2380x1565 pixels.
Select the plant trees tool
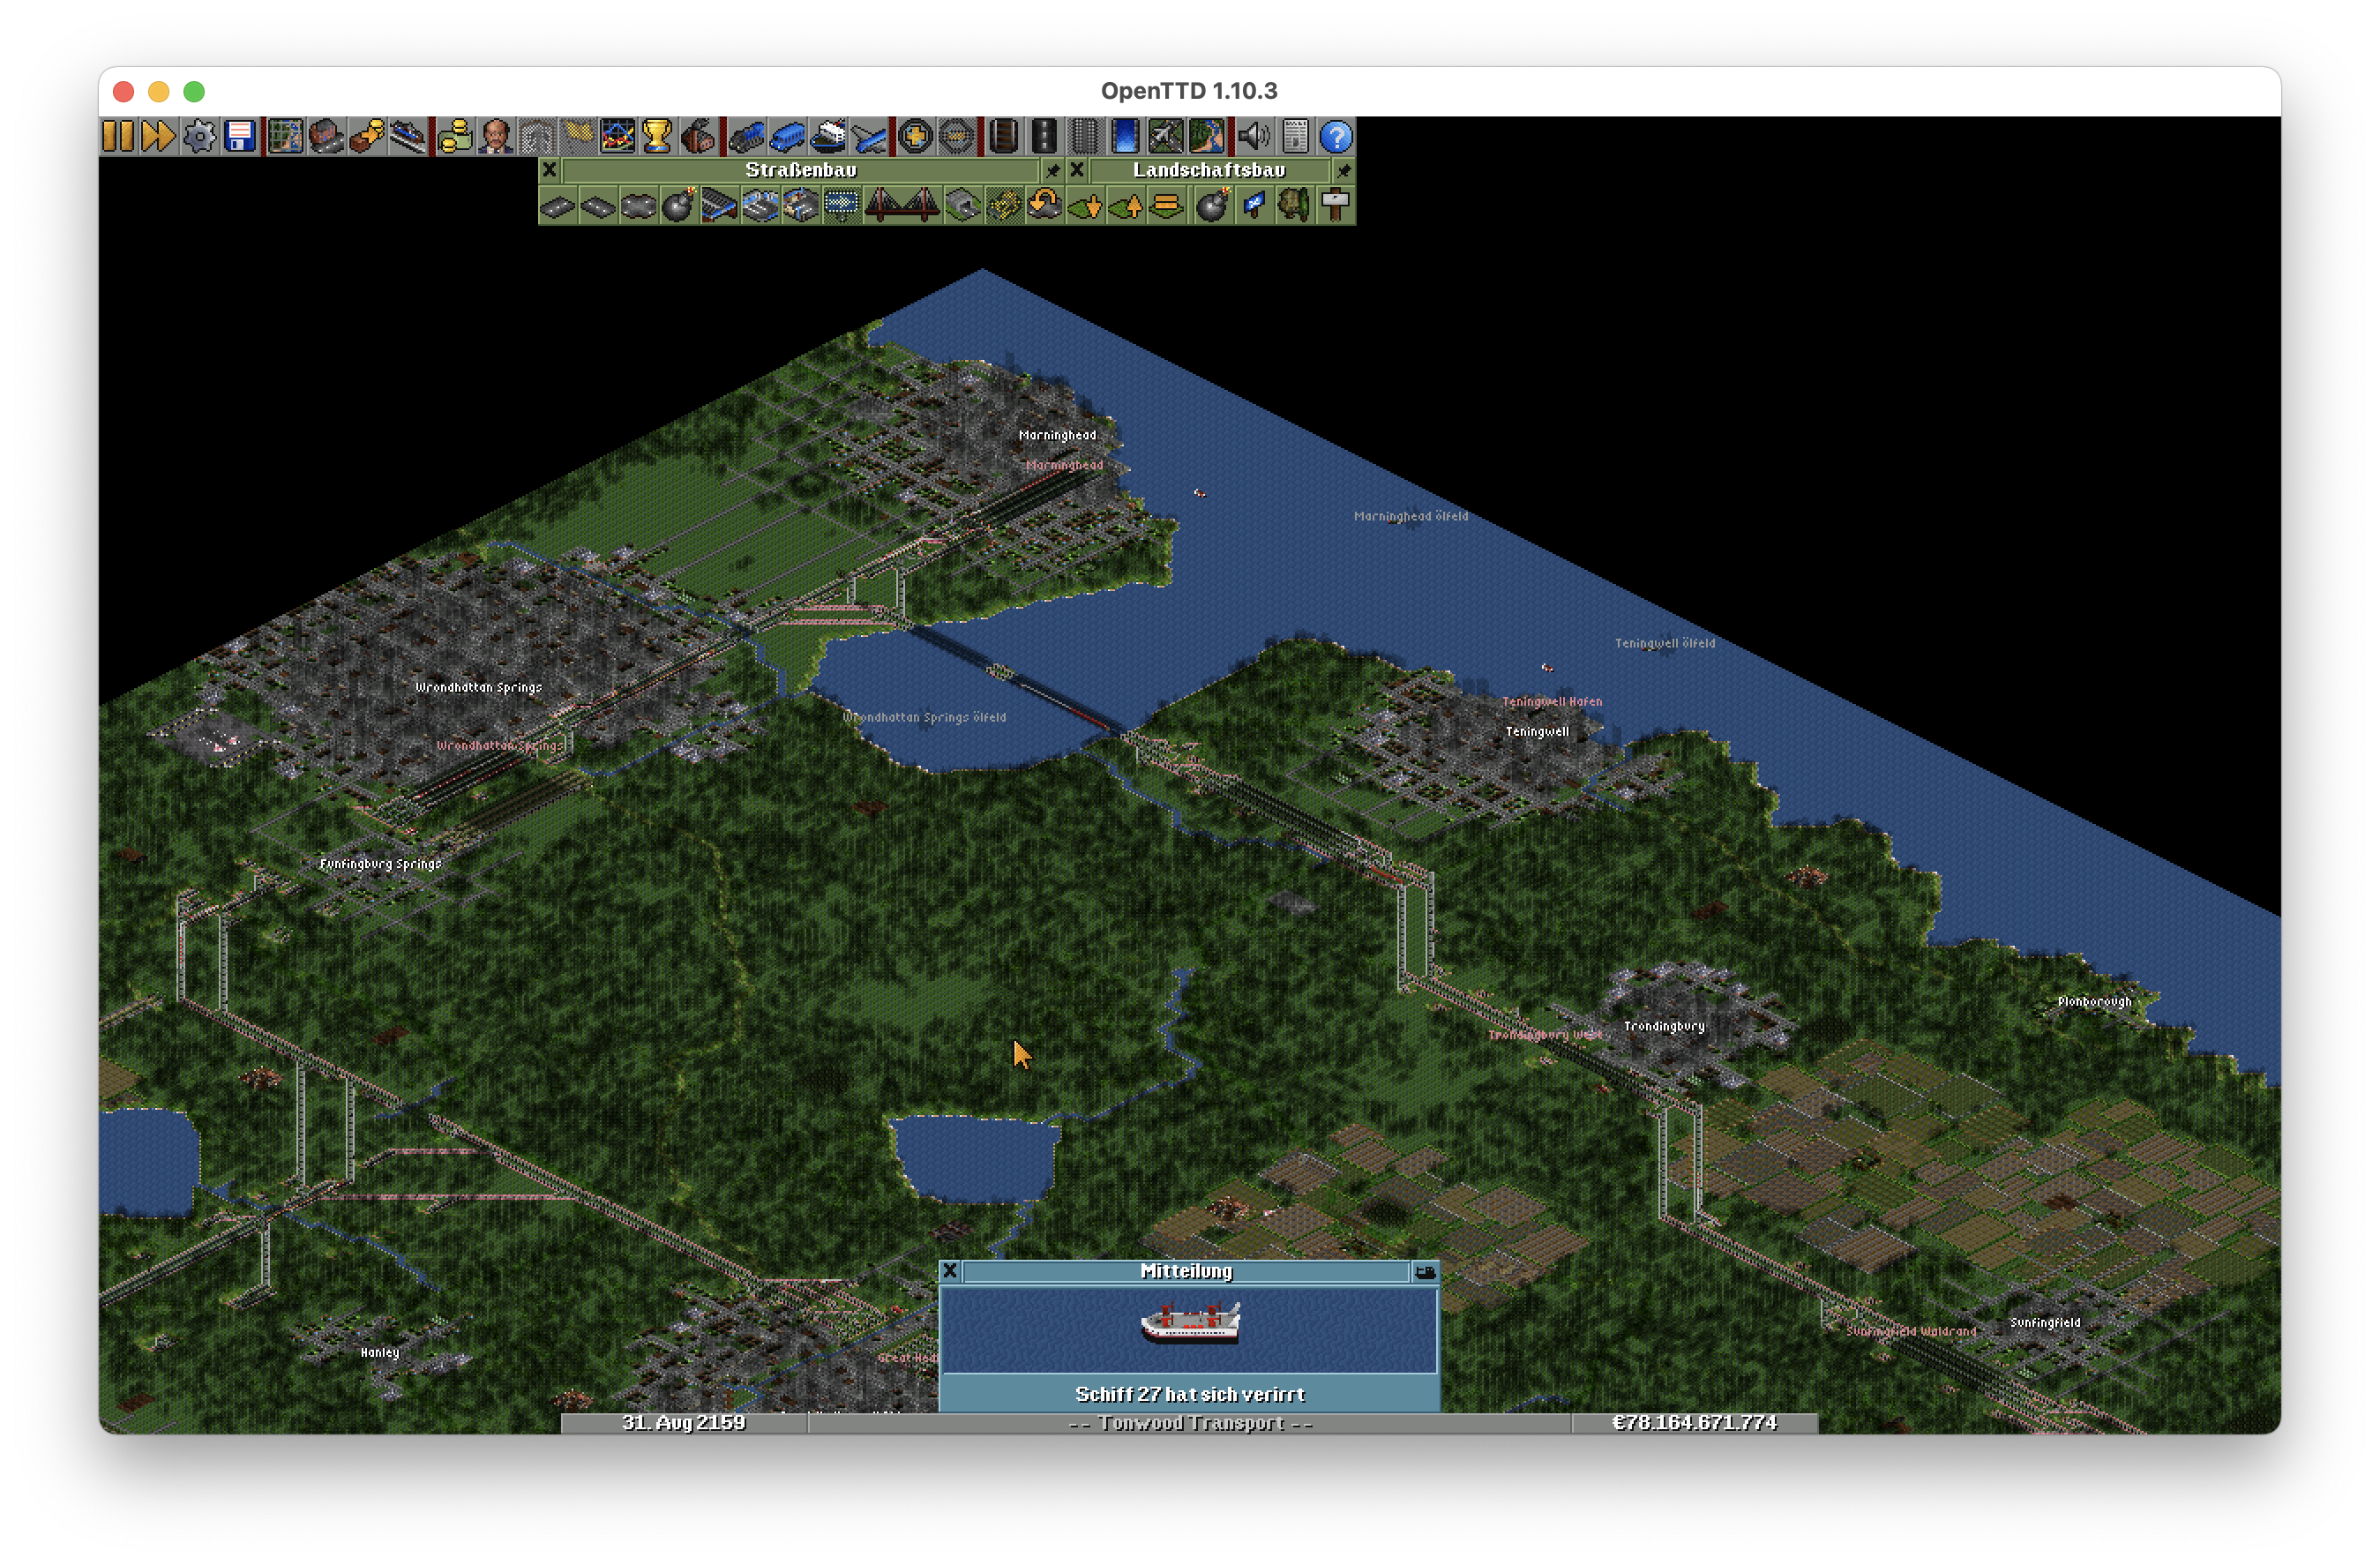[1295, 206]
